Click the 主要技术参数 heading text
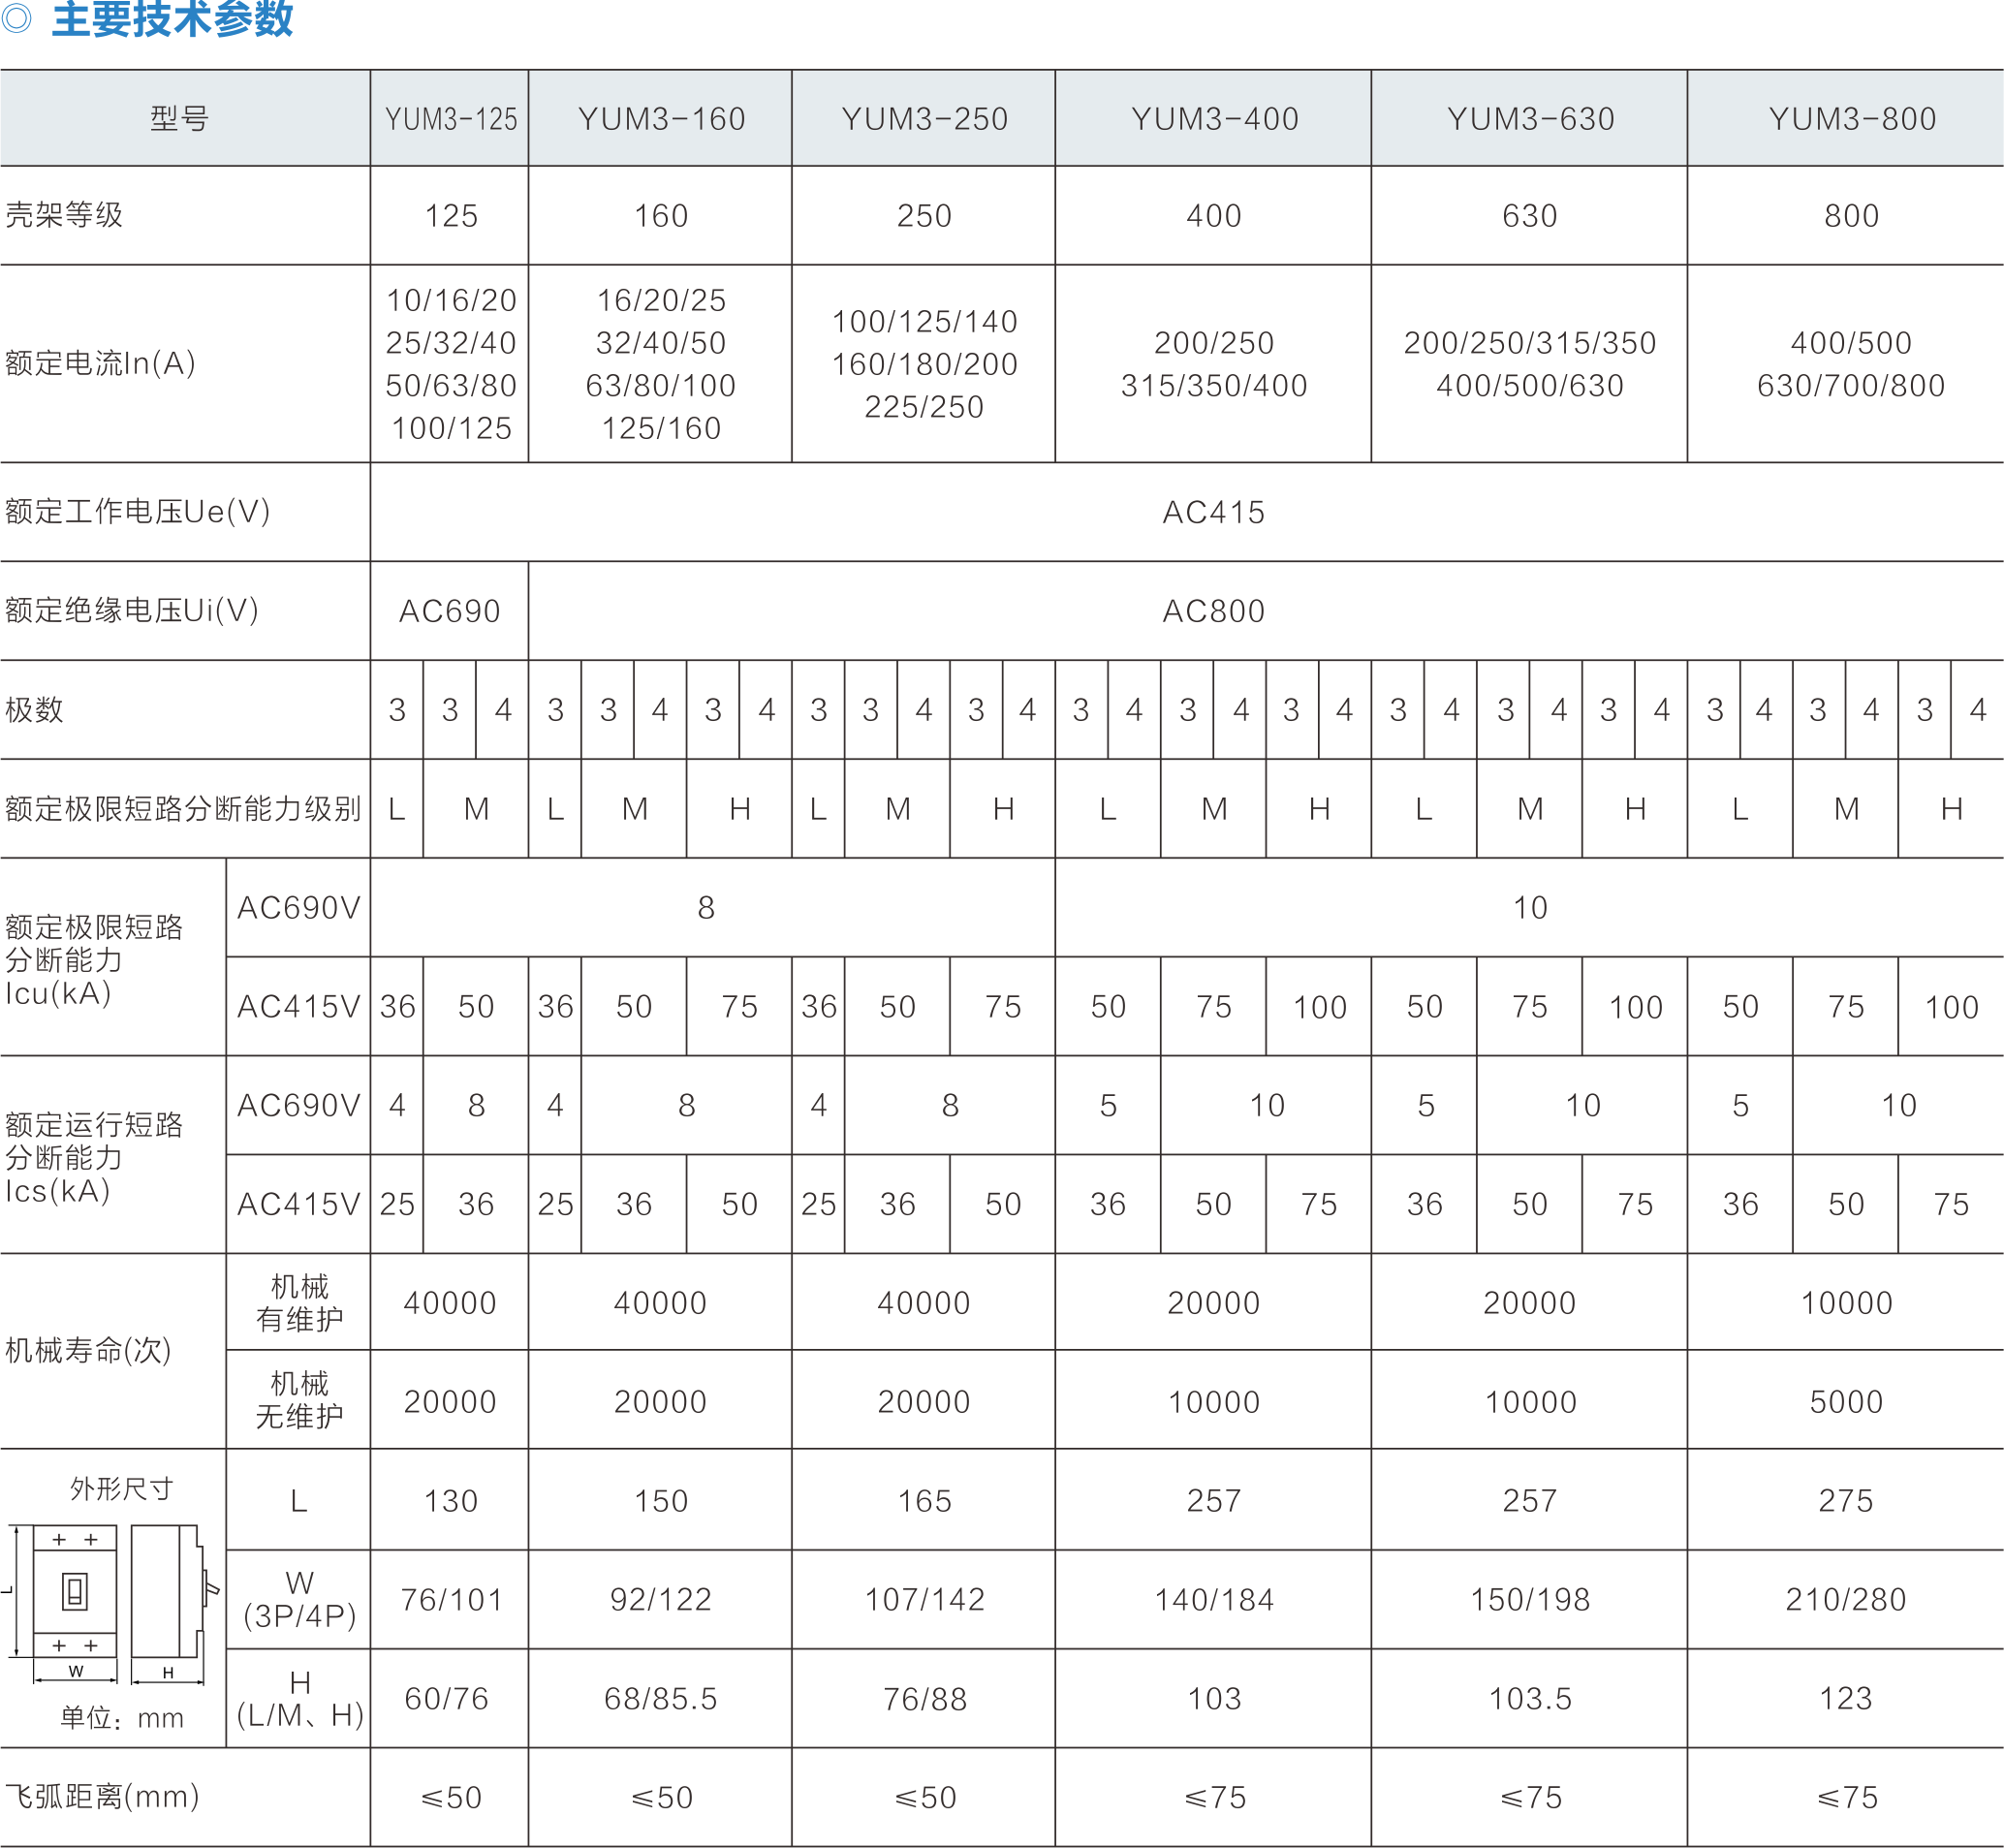The image size is (2004, 1848). pos(172,18)
